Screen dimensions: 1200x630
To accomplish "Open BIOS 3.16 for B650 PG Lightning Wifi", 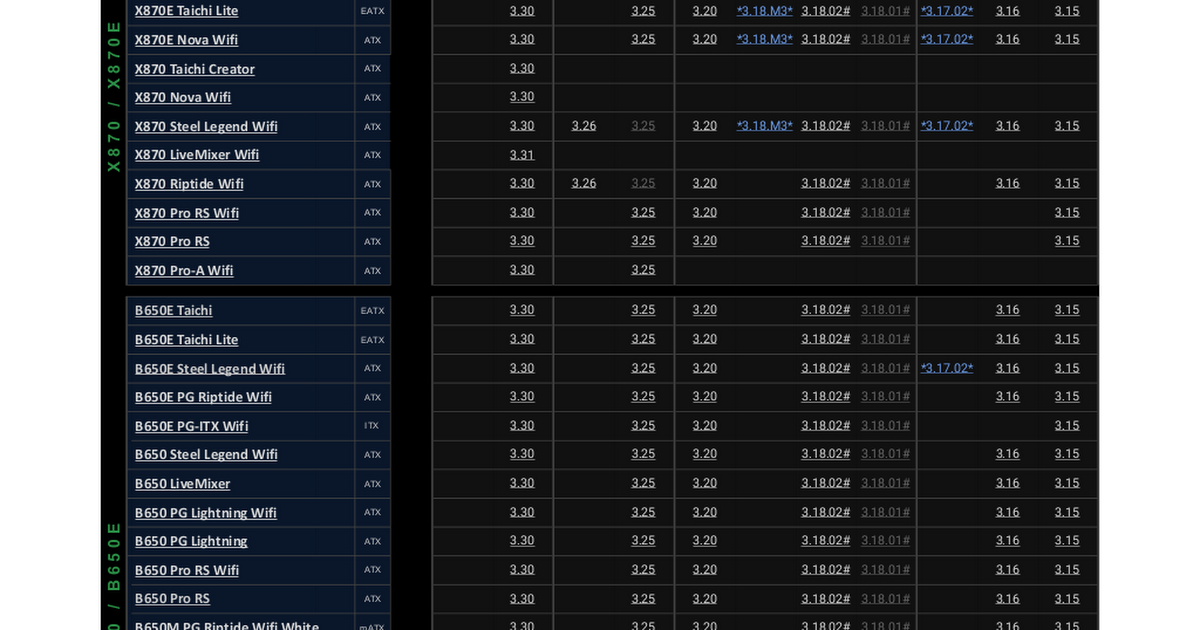I will (x=1008, y=512).
